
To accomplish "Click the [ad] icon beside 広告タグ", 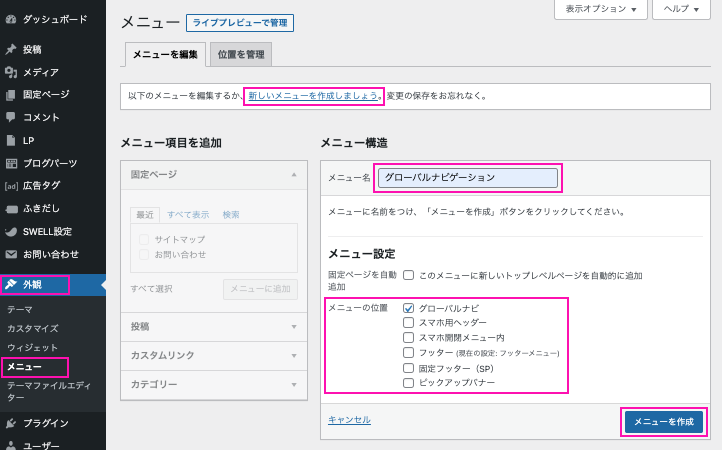I will [11, 186].
